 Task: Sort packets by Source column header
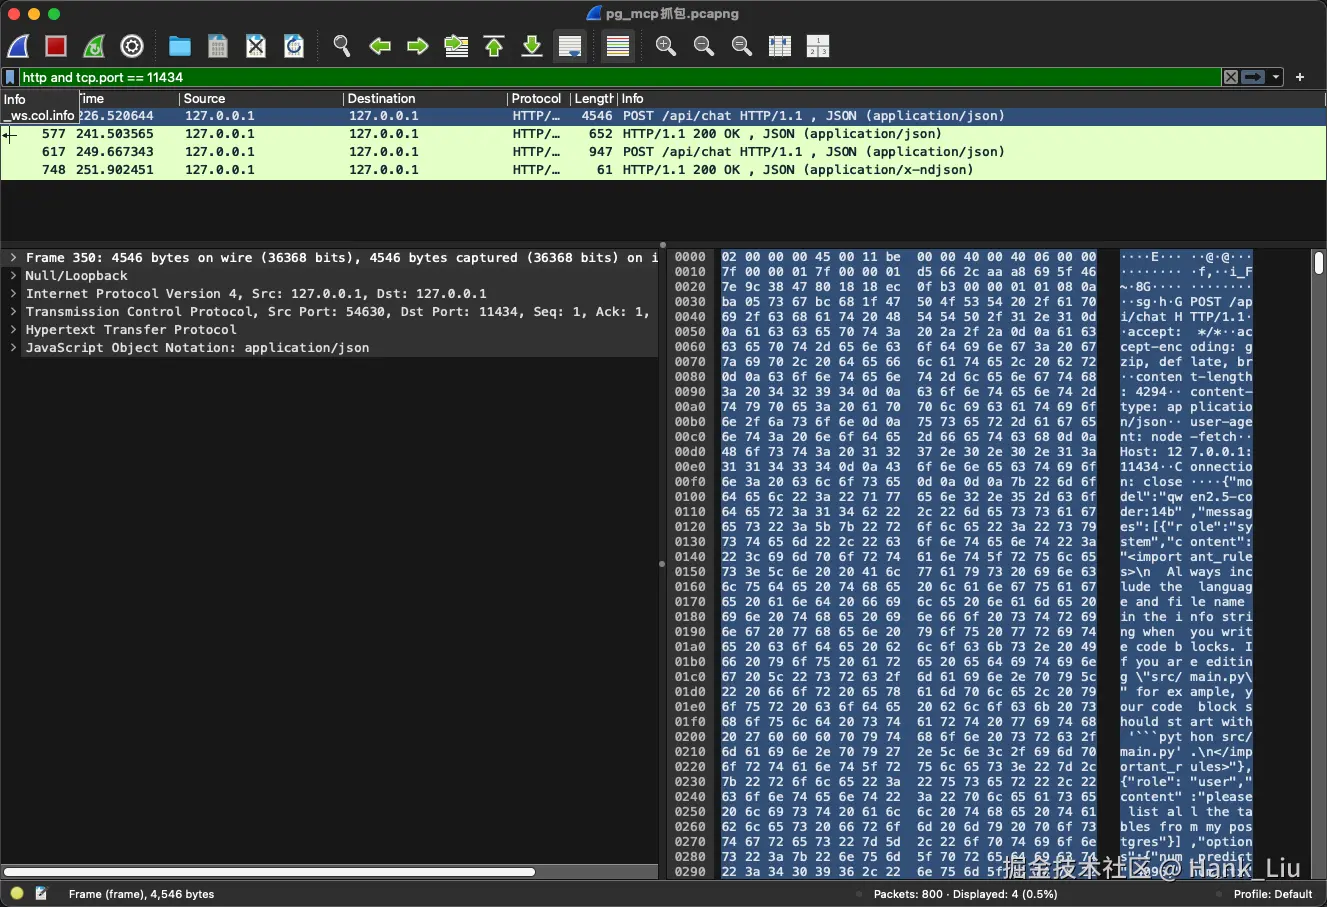click(x=261, y=99)
